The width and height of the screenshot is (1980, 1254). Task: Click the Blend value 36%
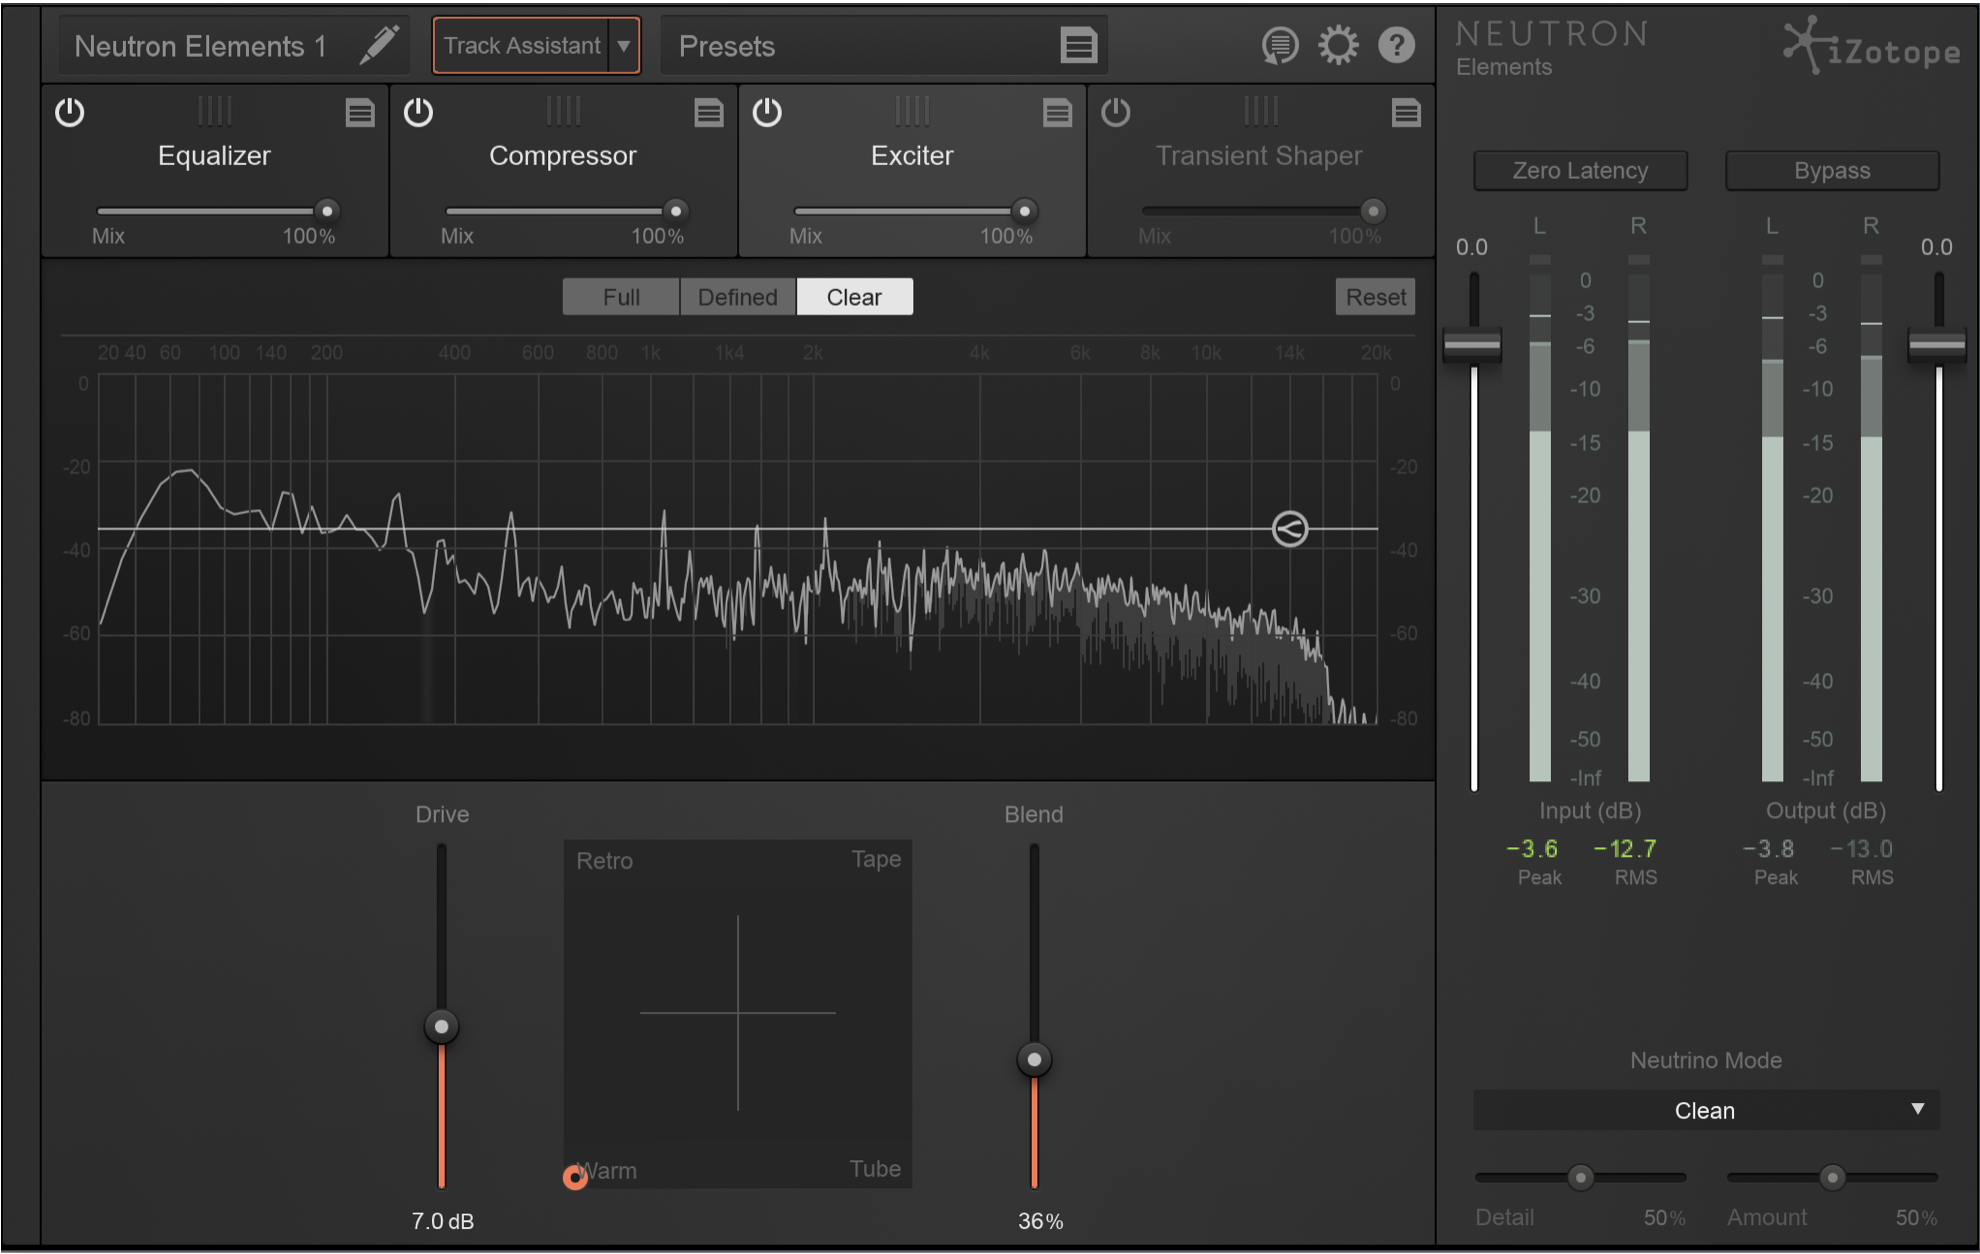point(1040,1221)
